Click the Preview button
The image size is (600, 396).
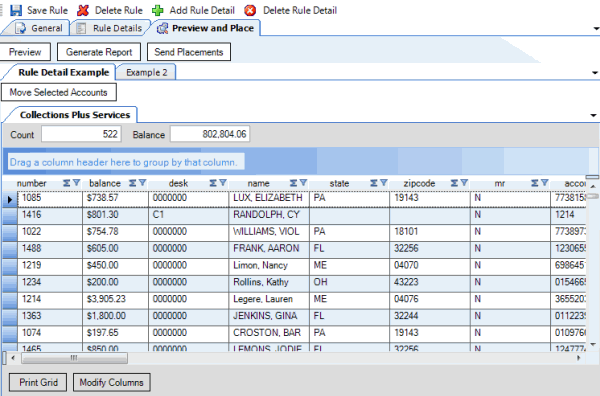click(x=25, y=52)
